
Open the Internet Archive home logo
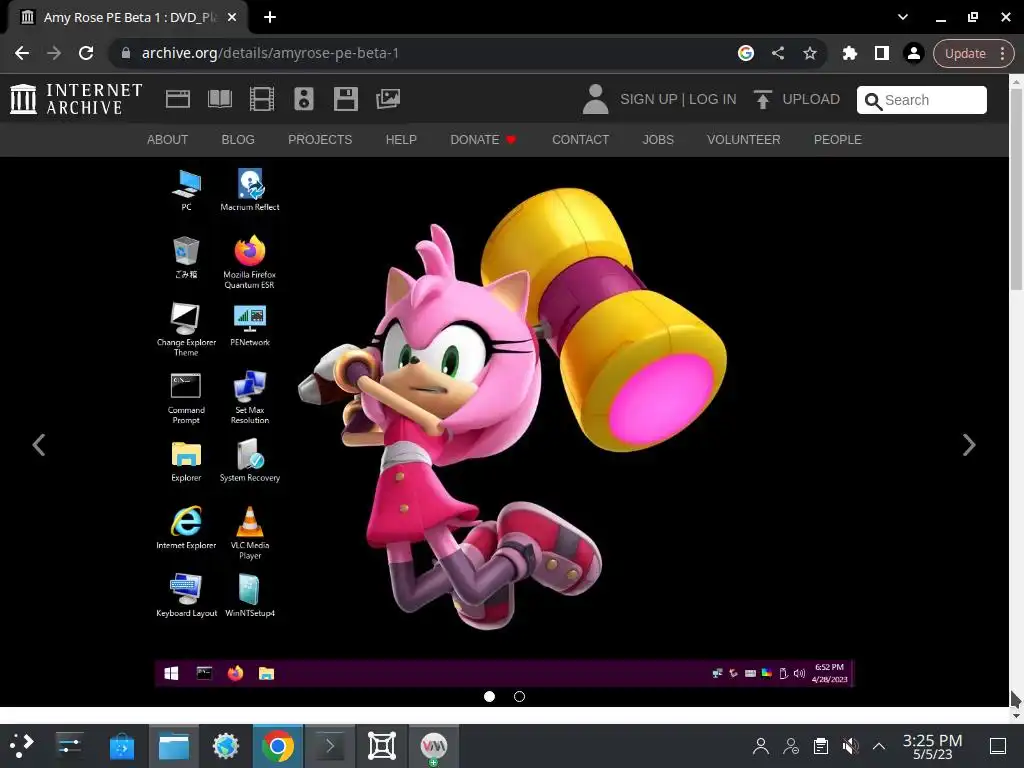[x=76, y=99]
